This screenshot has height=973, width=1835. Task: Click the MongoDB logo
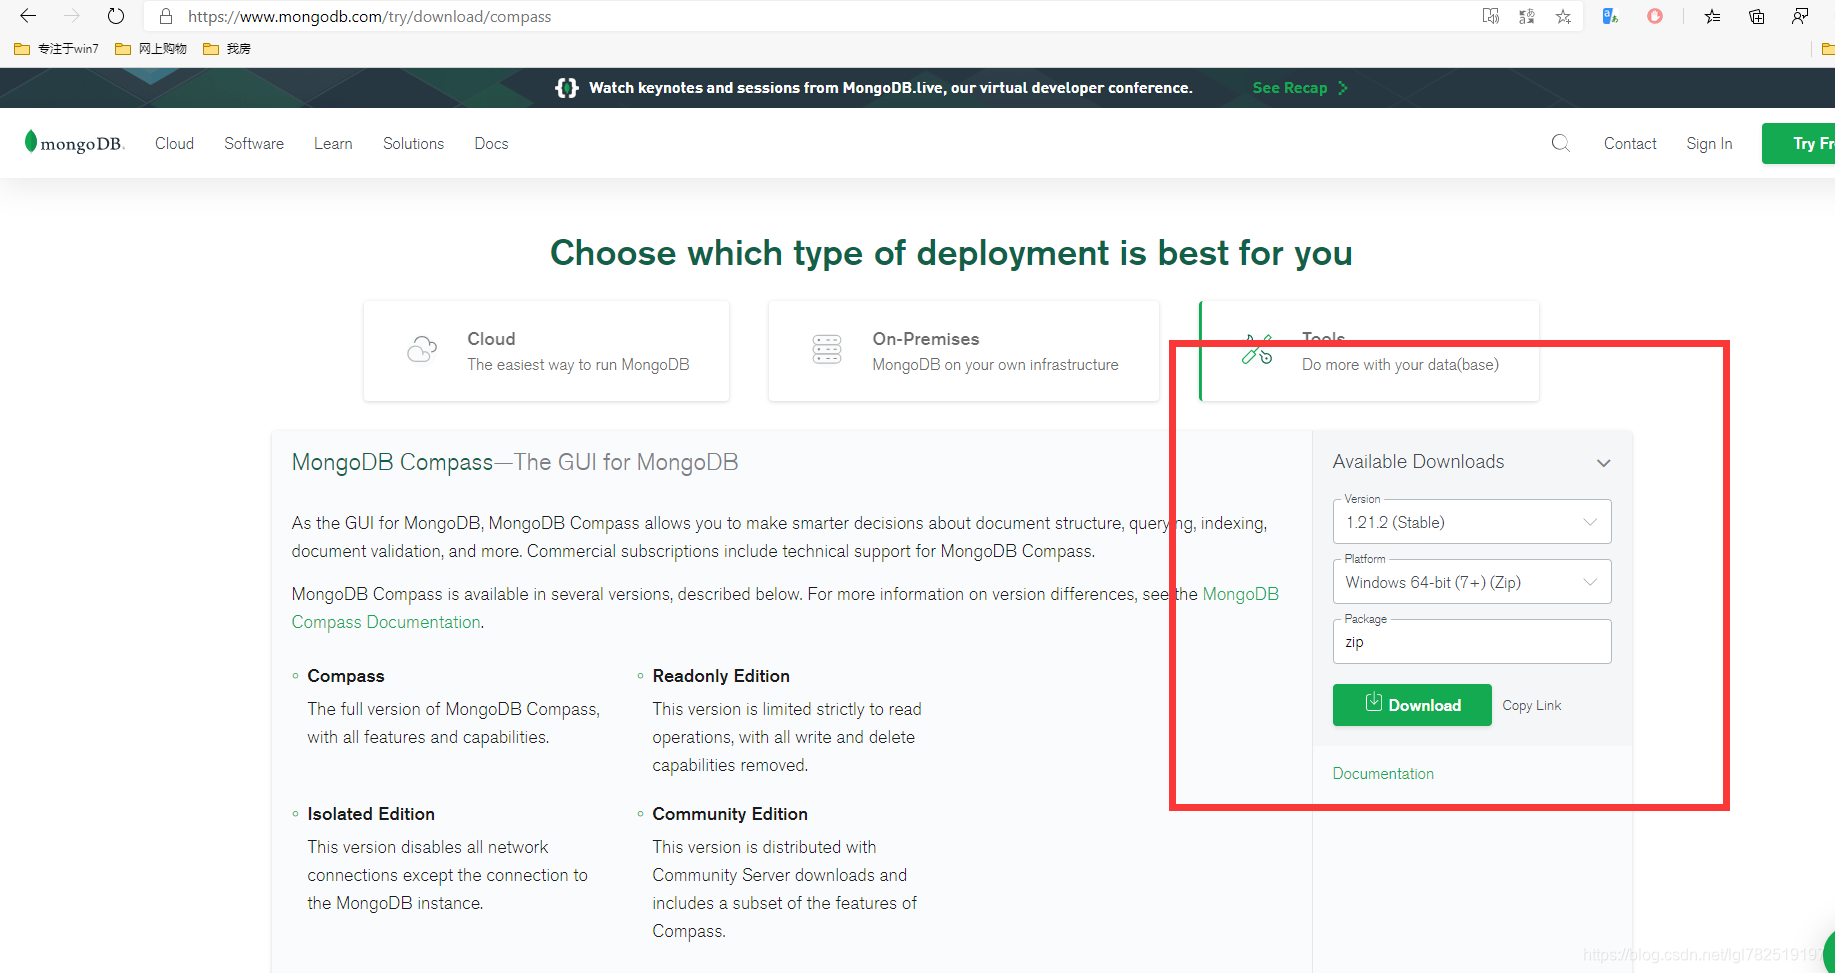(x=74, y=143)
